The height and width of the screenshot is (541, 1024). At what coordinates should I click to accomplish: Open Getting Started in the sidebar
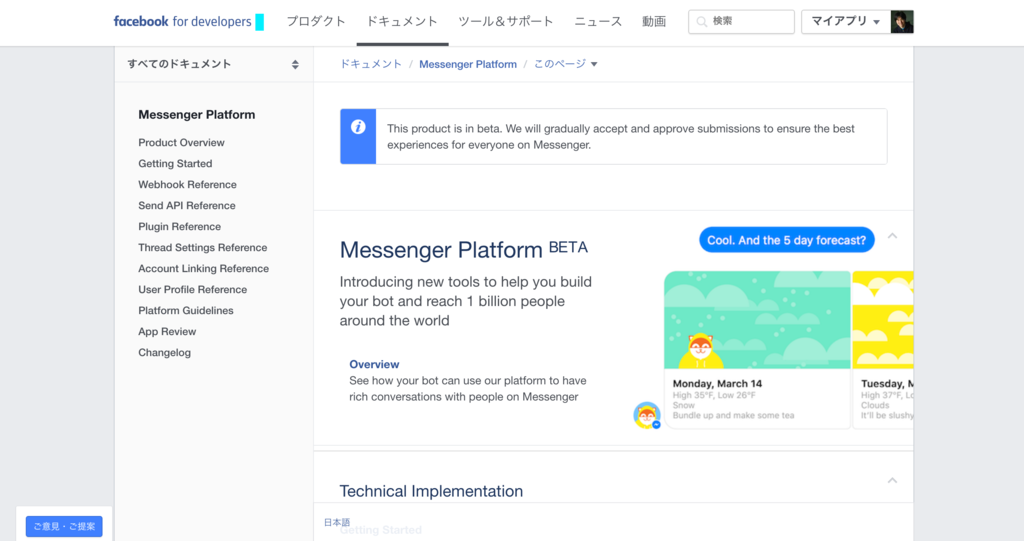175,163
